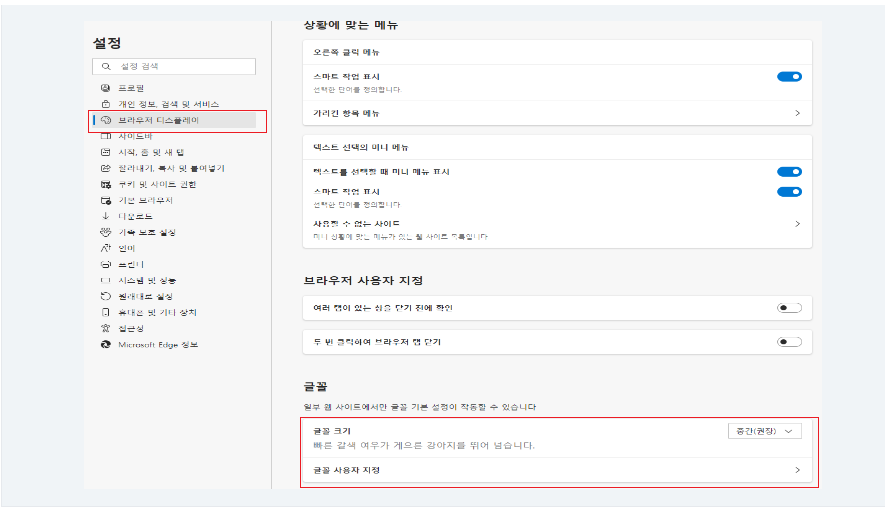Open 개인 정보, 검색 및 서비스 lock icon
This screenshot has width=885, height=508.
[x=105, y=104]
